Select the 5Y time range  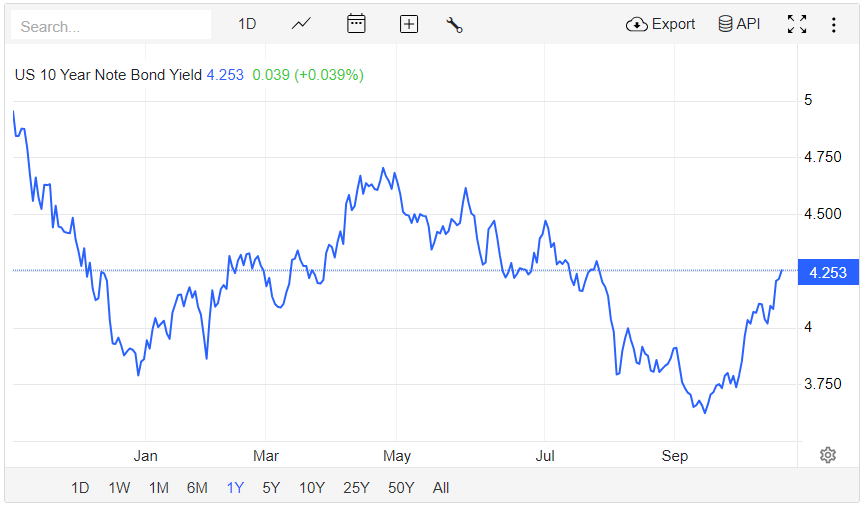tap(271, 488)
